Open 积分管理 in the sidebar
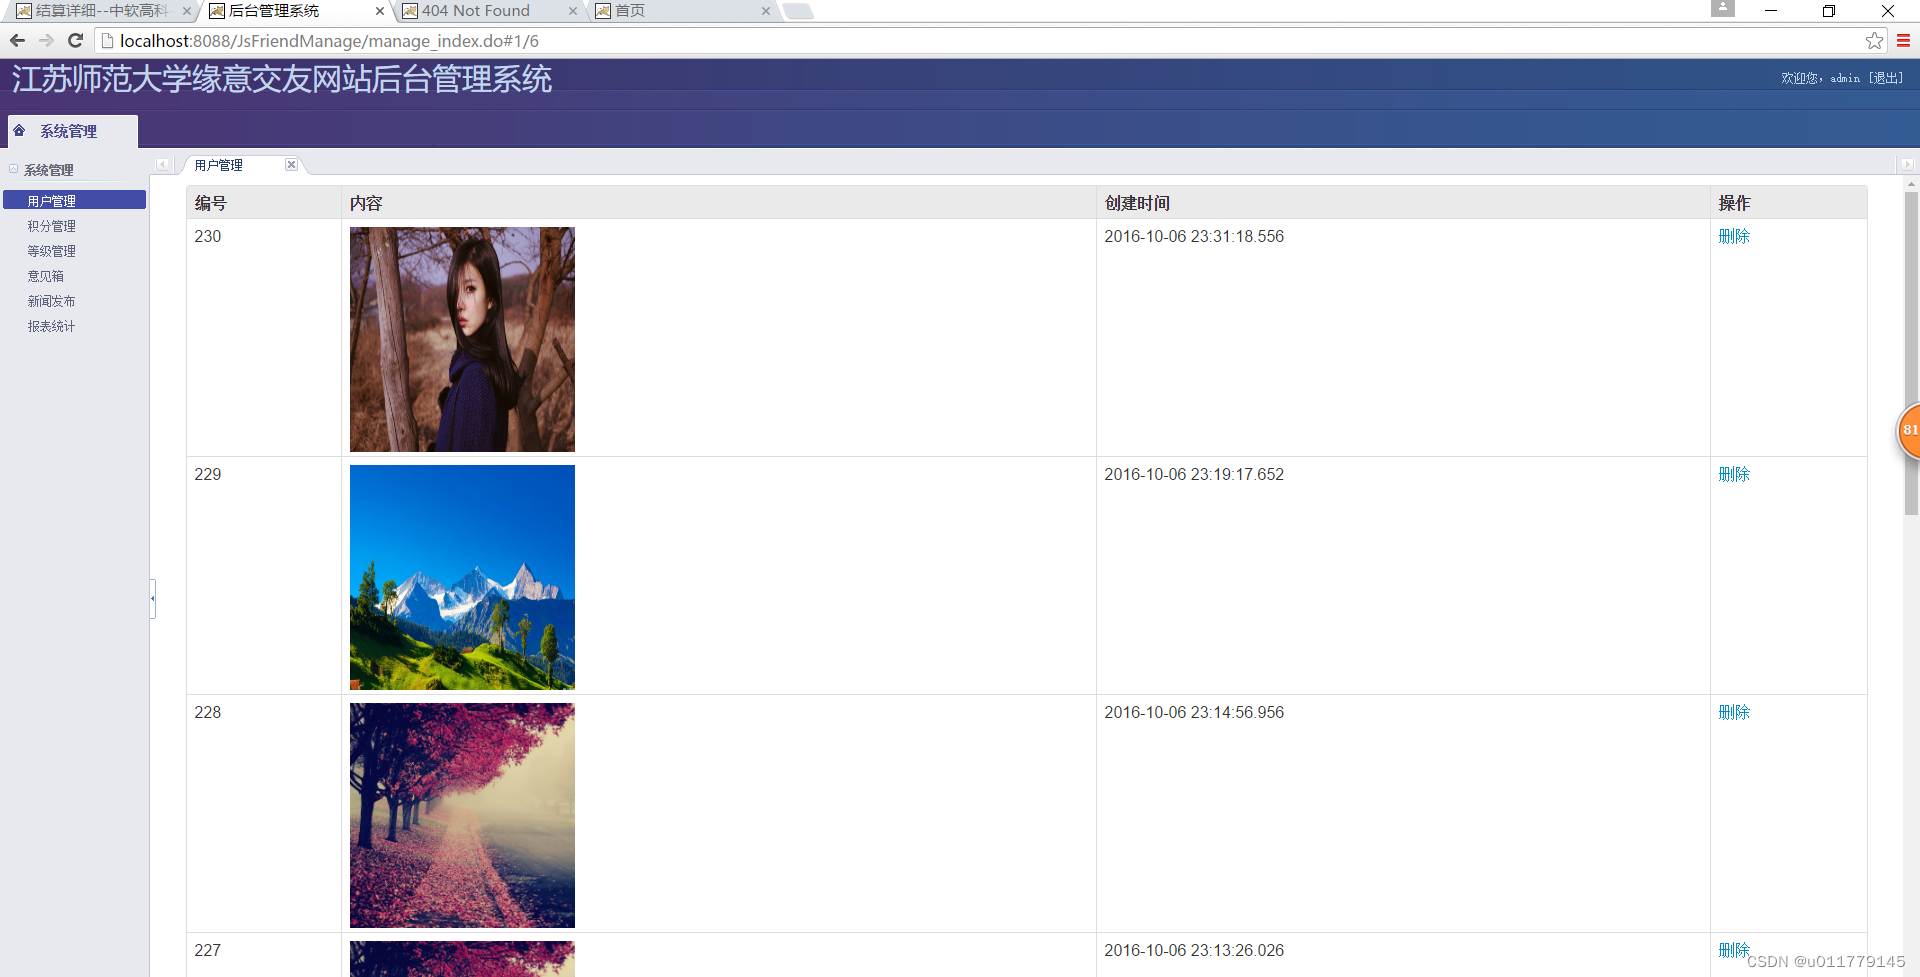Screen dimensions: 1920x977 click(x=51, y=226)
